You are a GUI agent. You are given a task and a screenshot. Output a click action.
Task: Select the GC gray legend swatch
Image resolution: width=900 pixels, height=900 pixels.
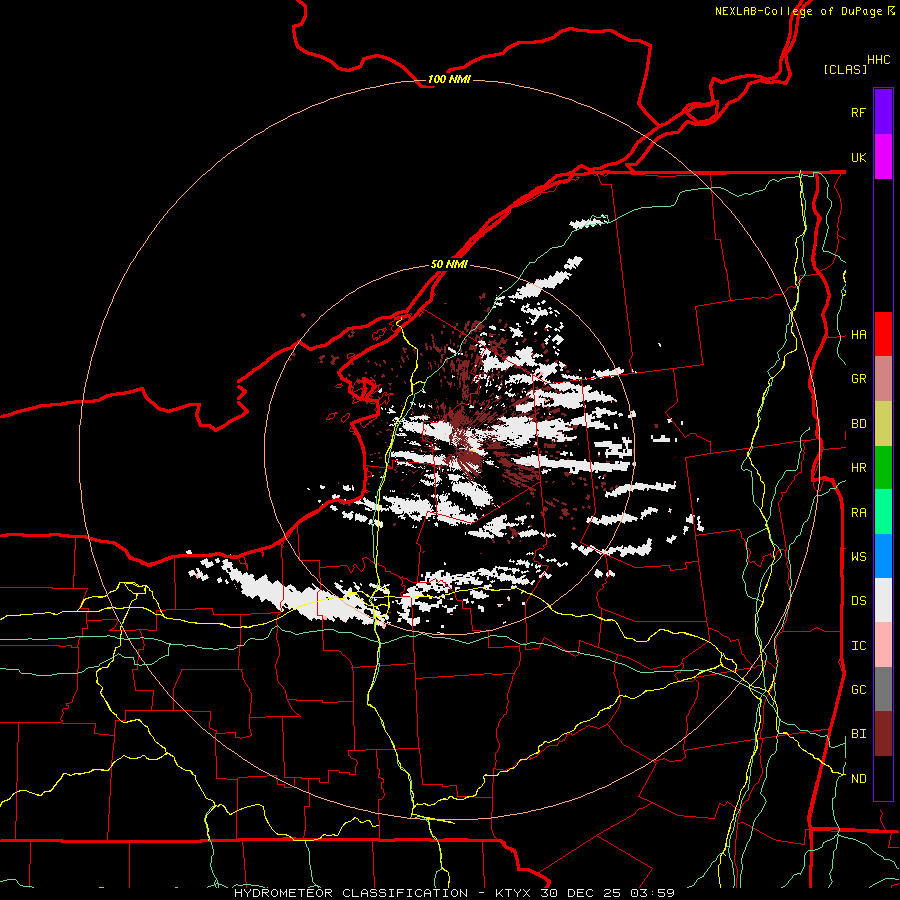(x=883, y=689)
